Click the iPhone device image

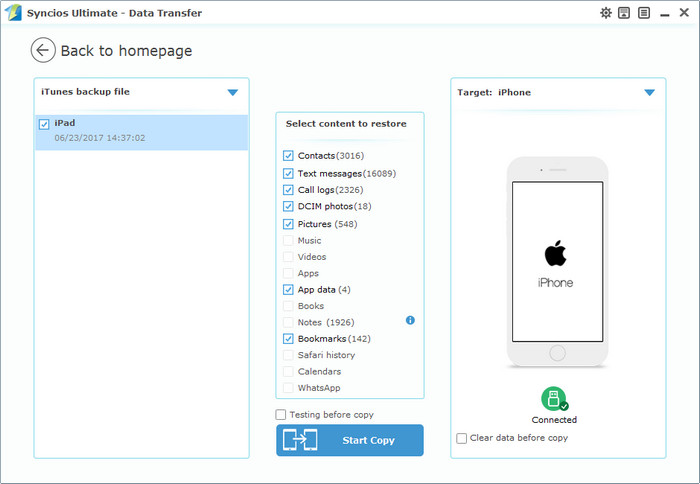coord(557,262)
